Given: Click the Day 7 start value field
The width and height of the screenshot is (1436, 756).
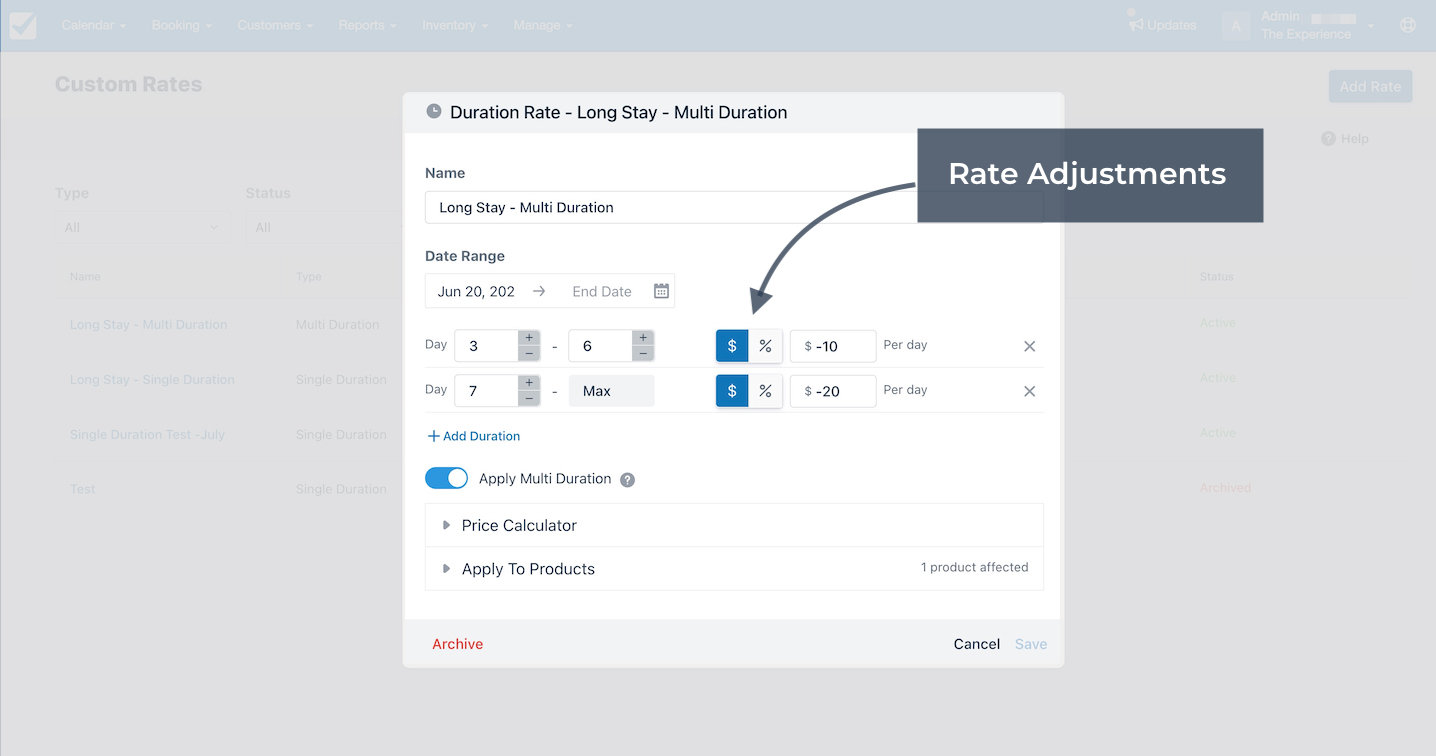Looking at the screenshot, I should tap(486, 391).
